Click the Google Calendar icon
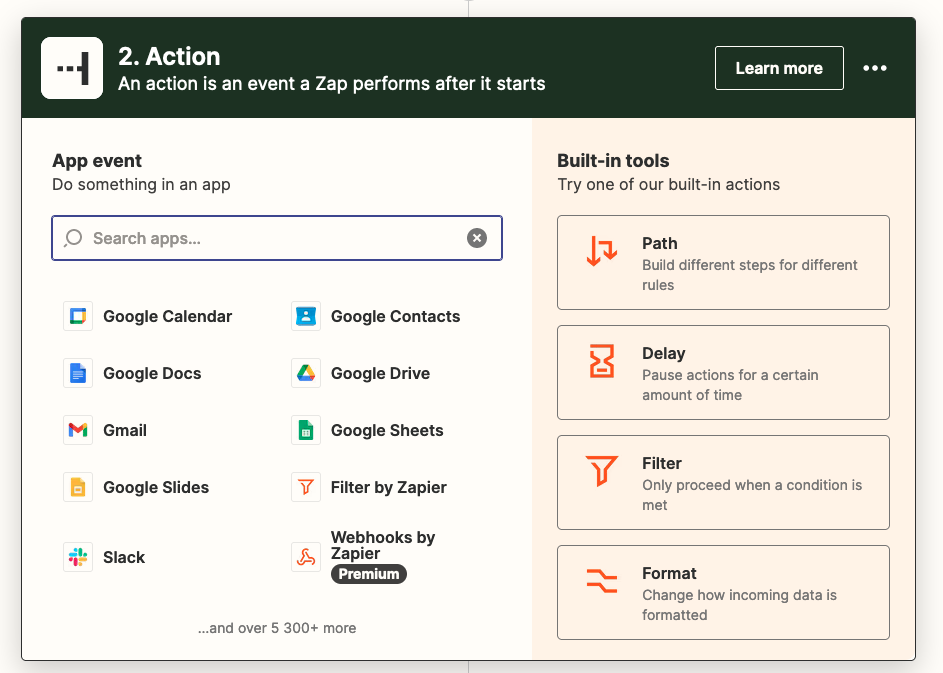 78,317
